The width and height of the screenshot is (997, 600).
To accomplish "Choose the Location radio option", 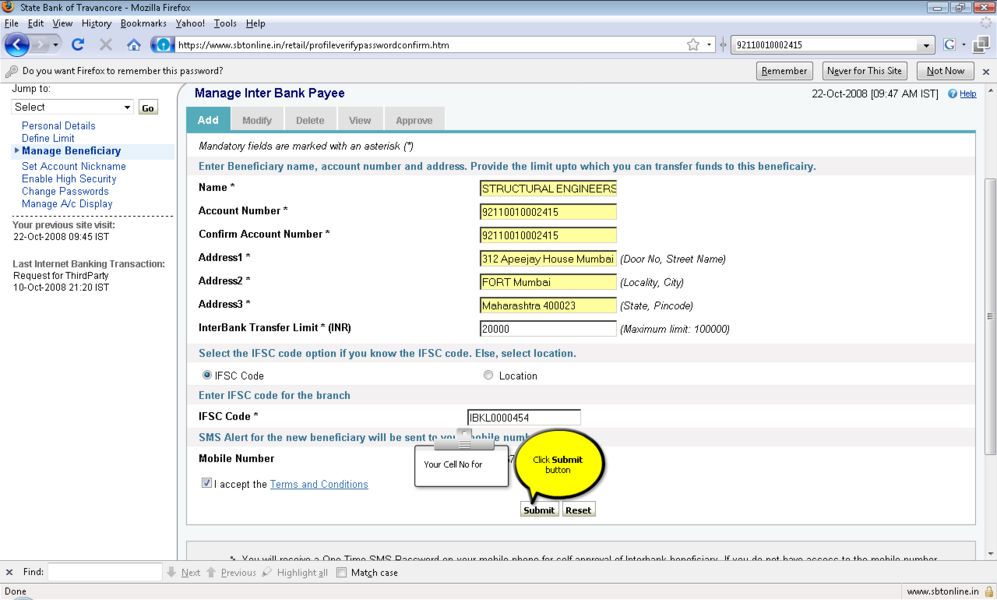I will pyautogui.click(x=488, y=376).
